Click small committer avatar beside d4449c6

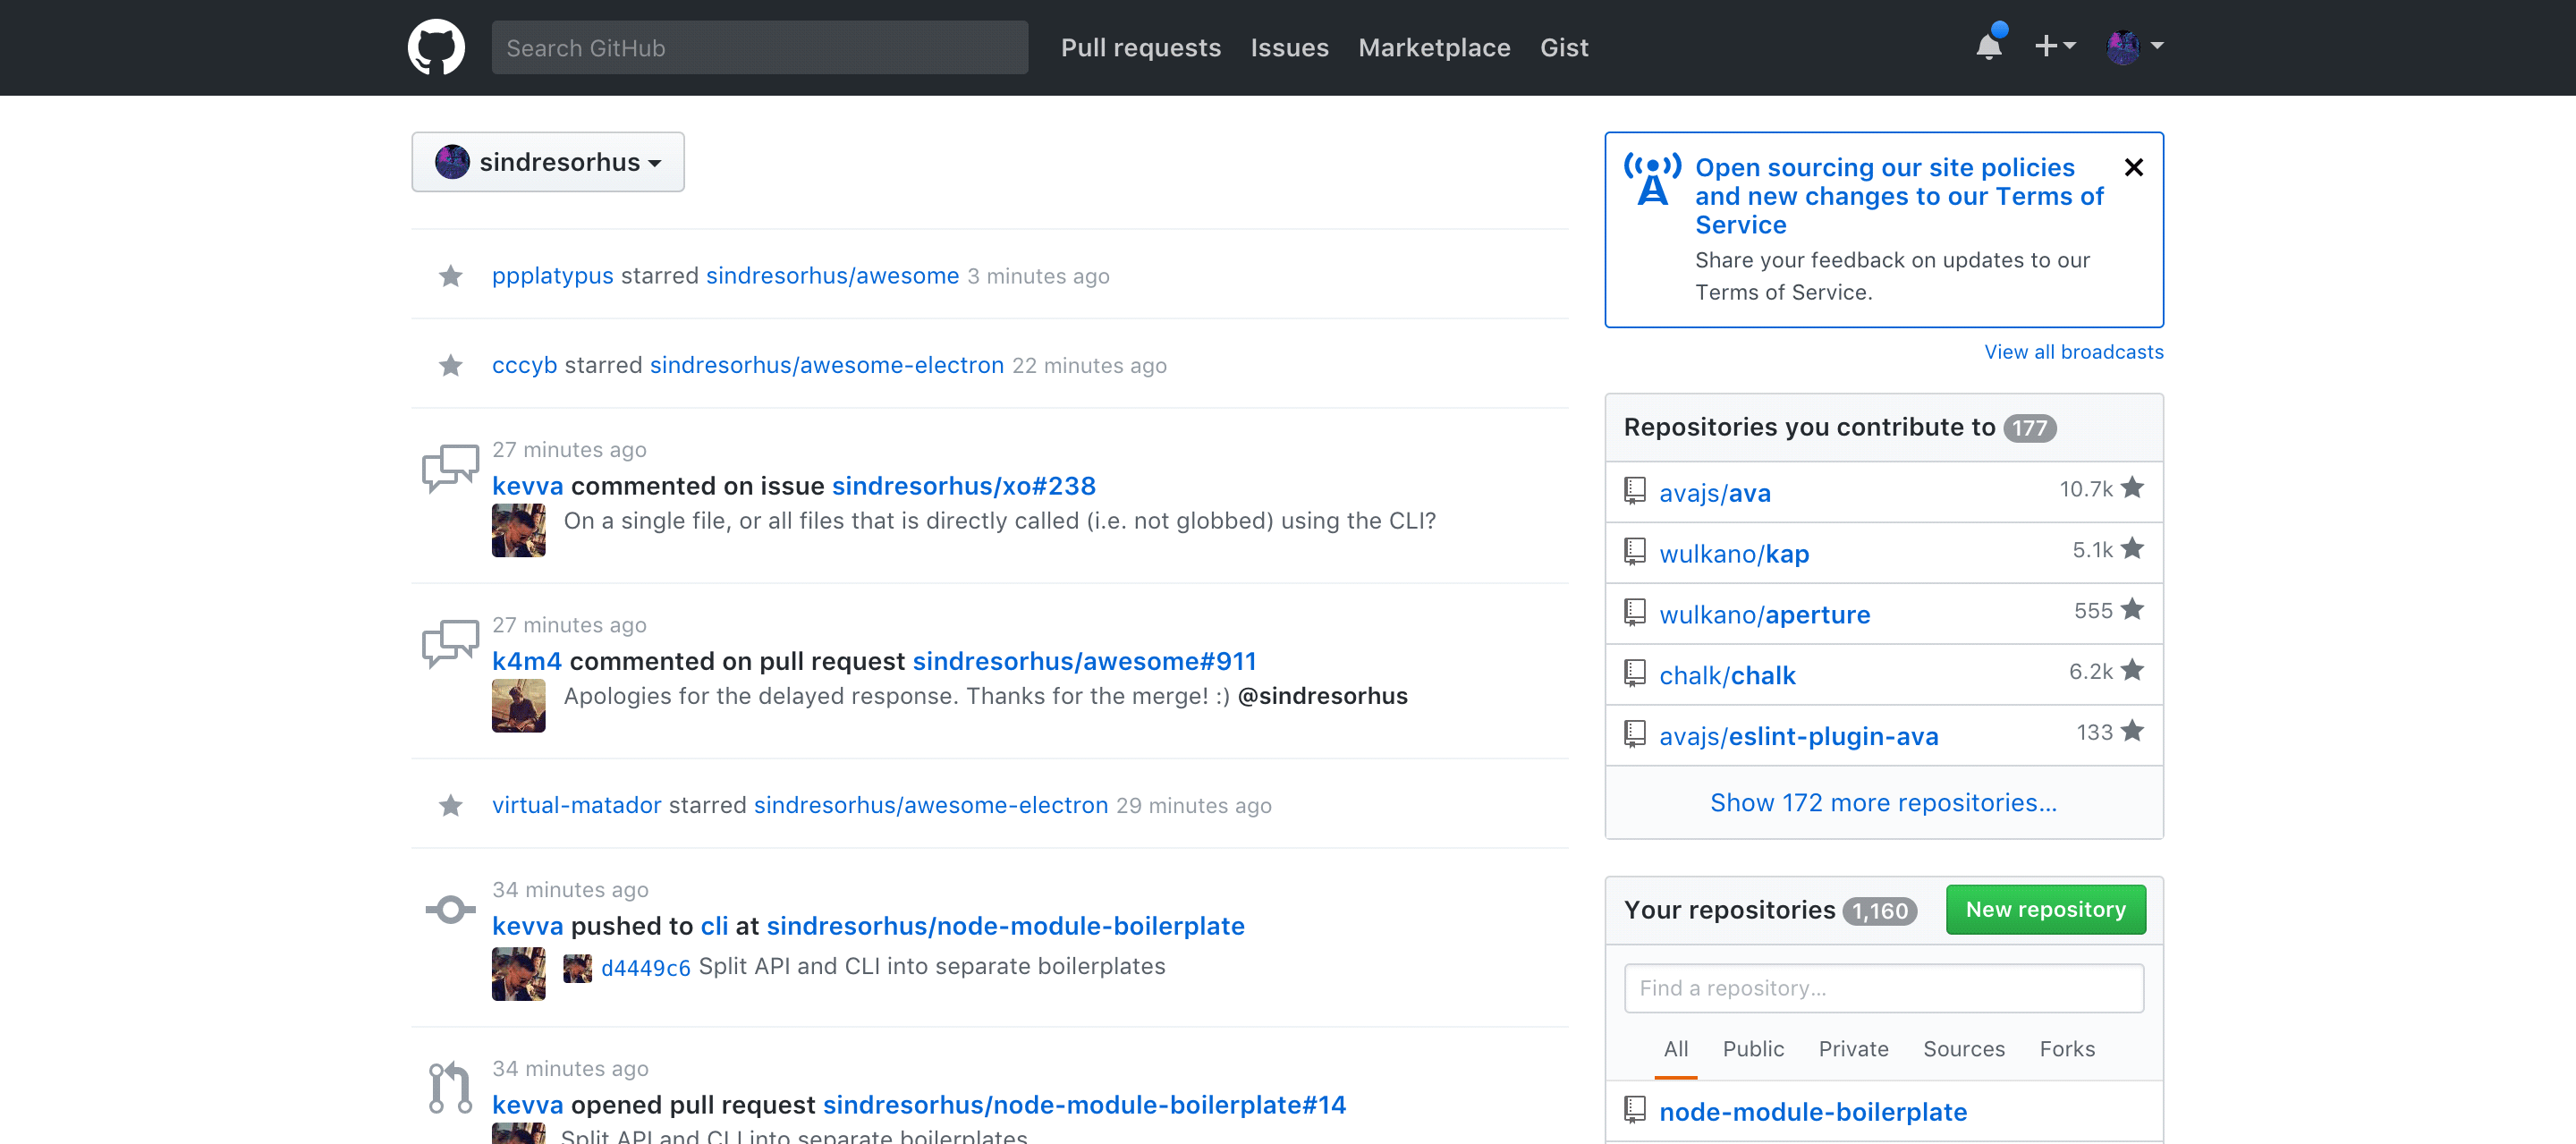577,968
